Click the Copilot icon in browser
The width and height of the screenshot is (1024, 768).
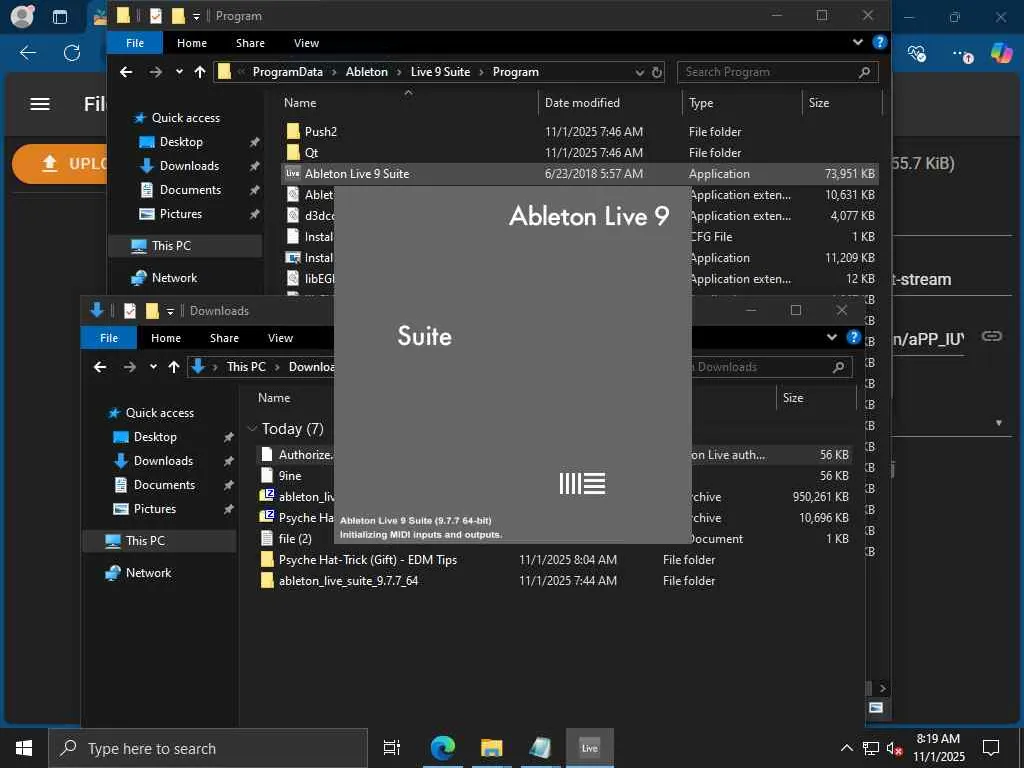pyautogui.click(x=1000, y=53)
